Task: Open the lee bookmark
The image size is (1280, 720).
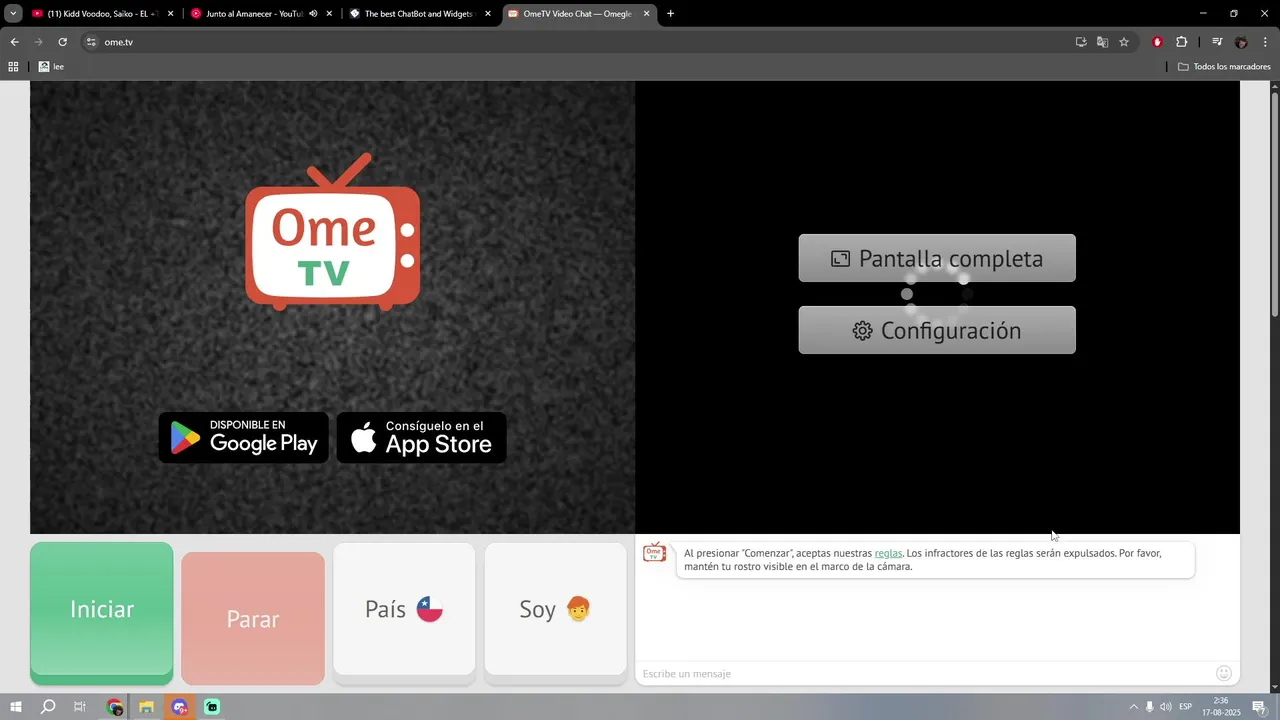Action: [51, 67]
